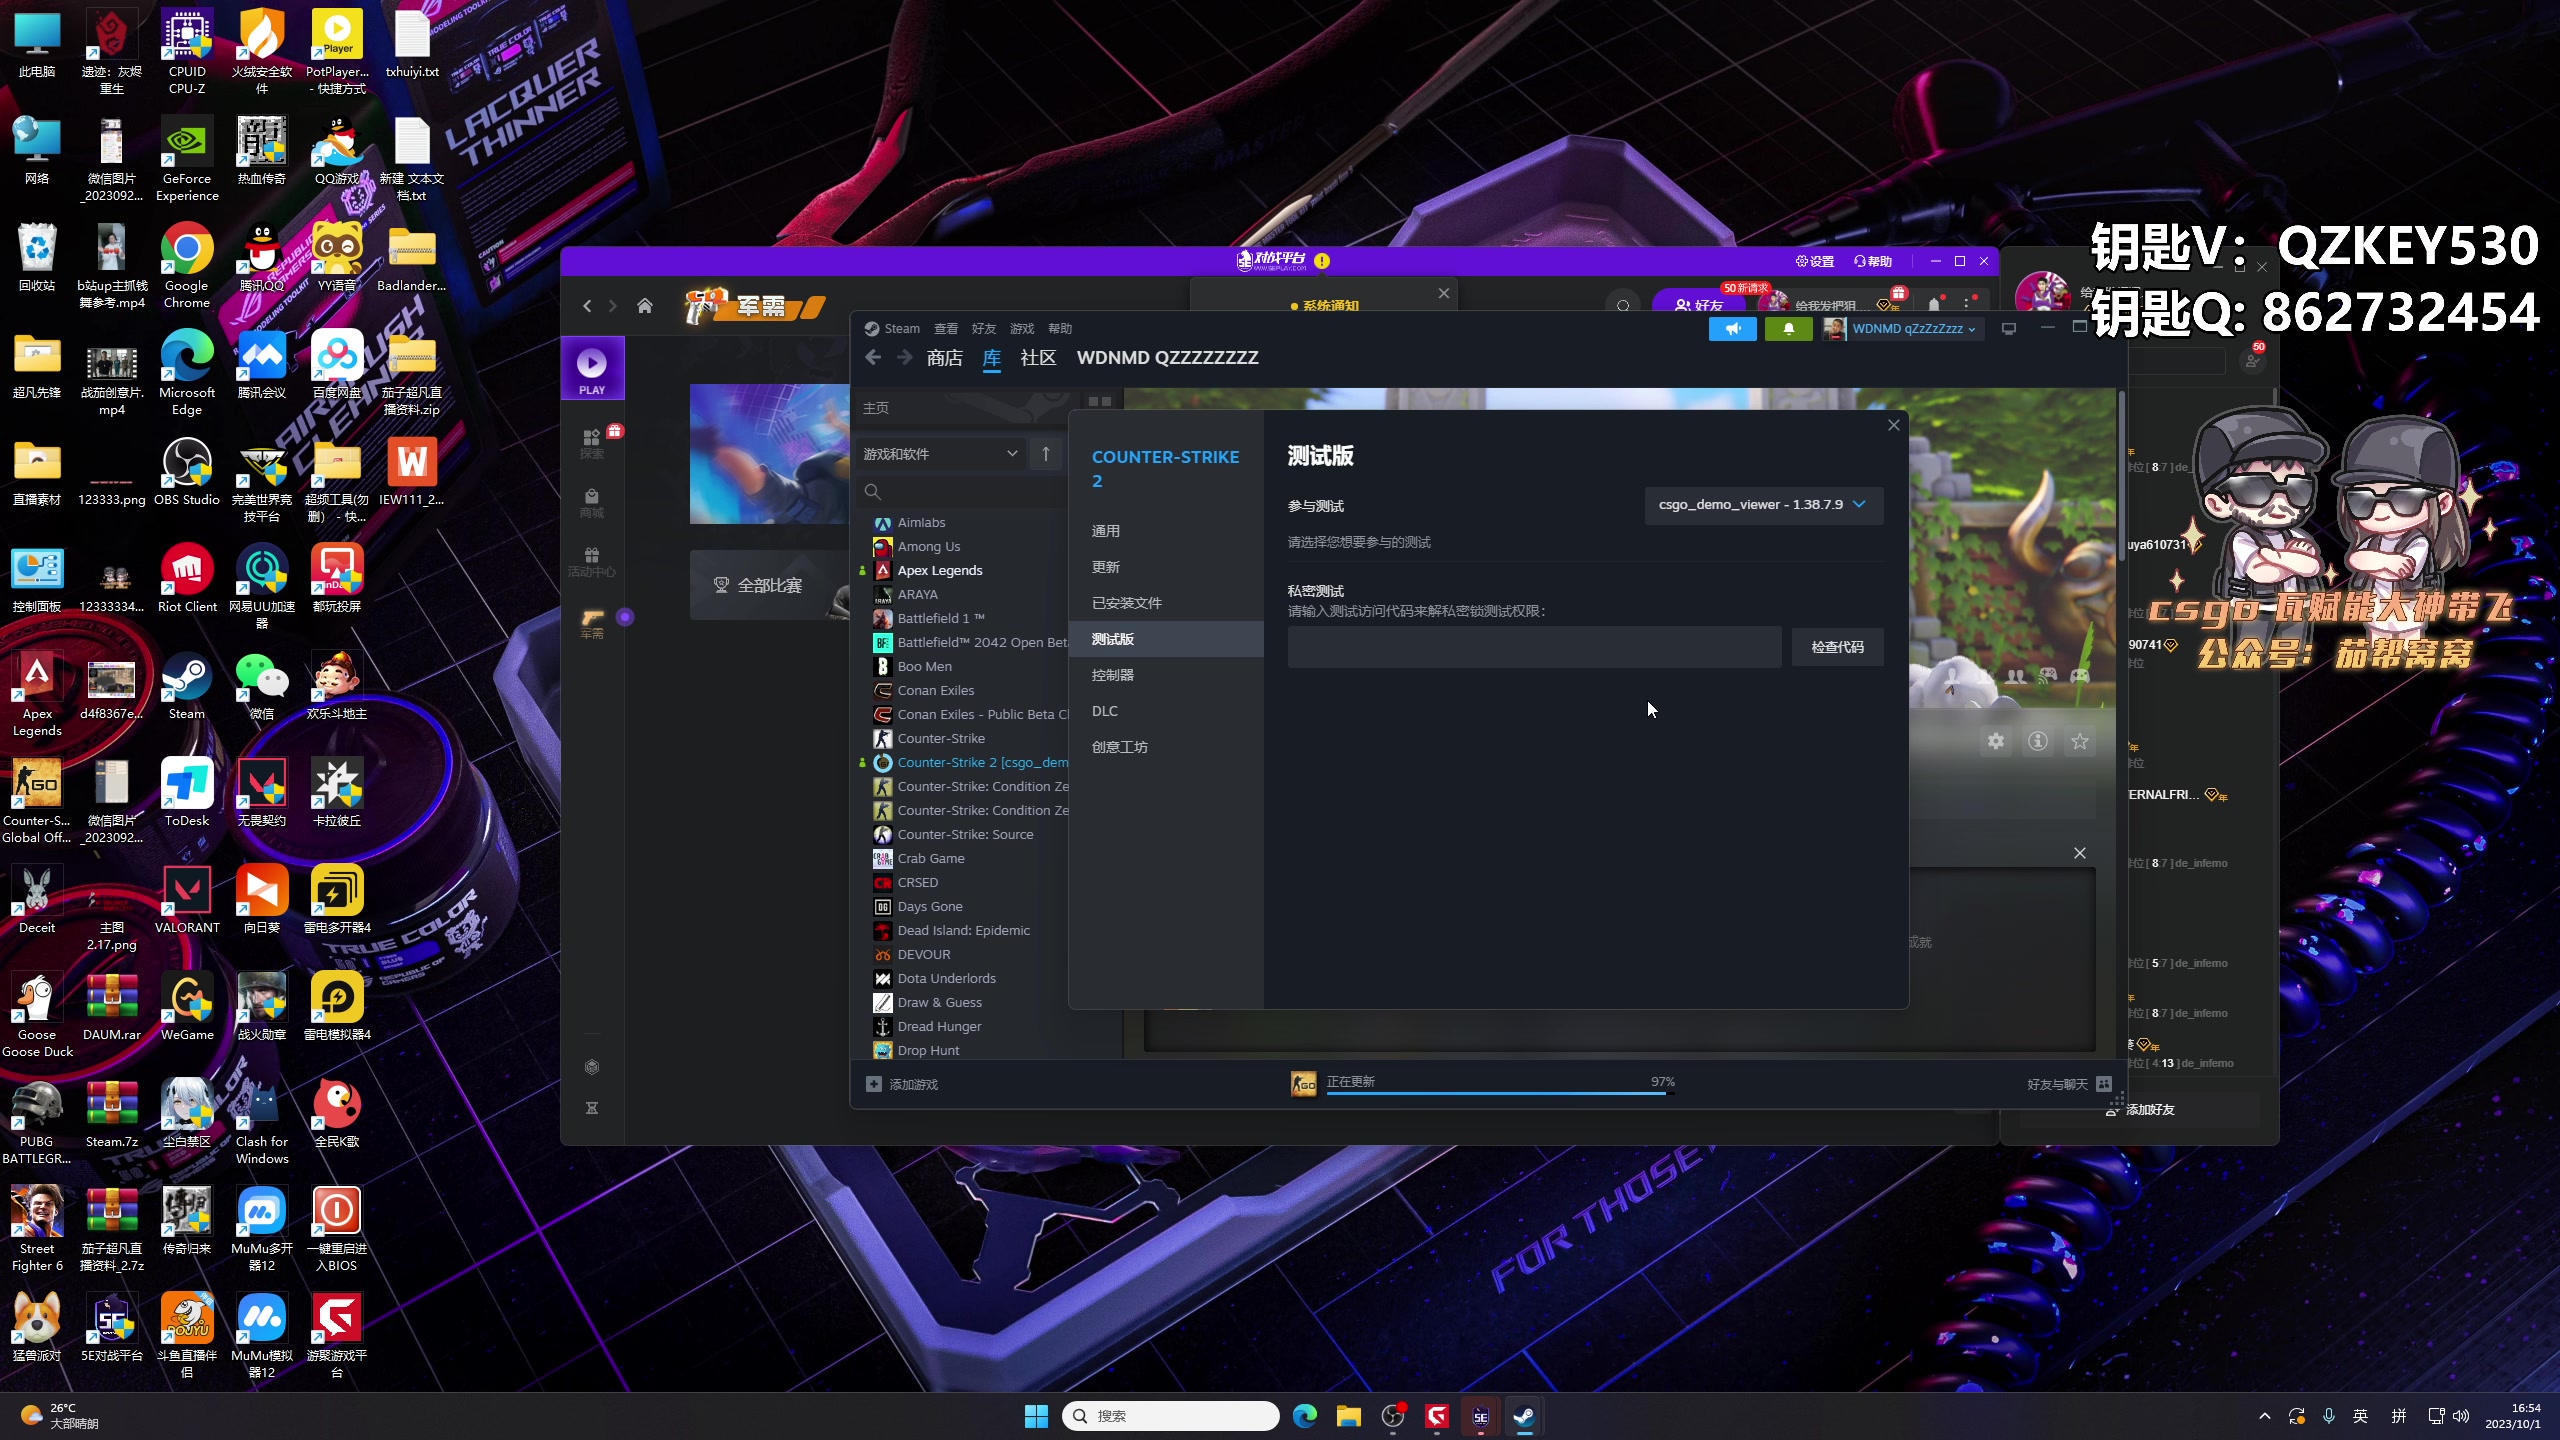Open 活动中心 in the 5E sidebar

(592, 562)
